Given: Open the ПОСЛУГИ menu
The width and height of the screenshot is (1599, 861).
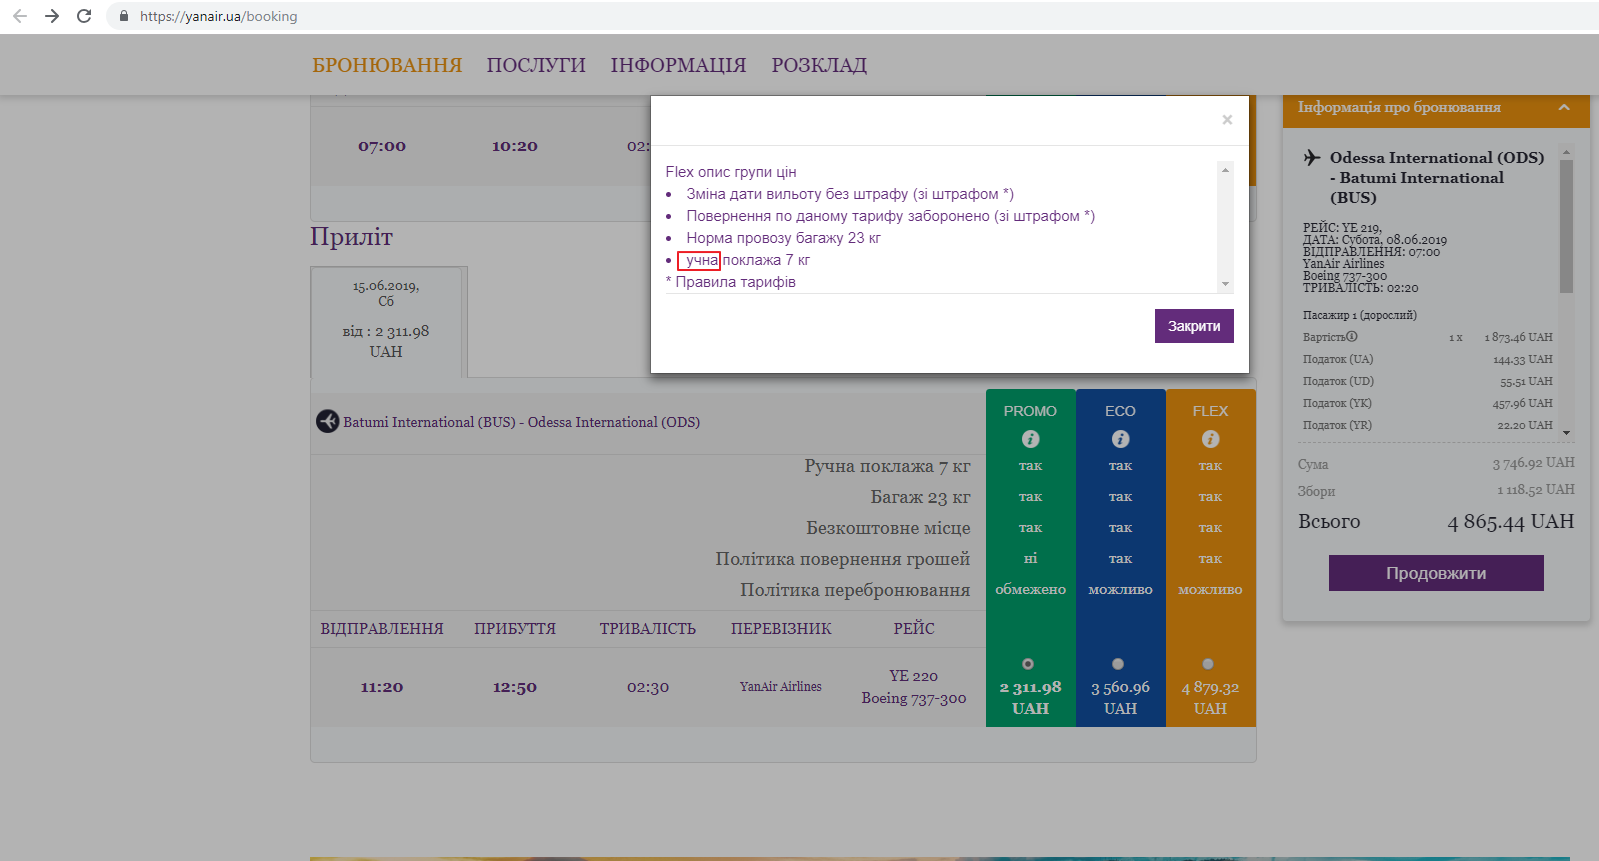Looking at the screenshot, I should point(536,66).
